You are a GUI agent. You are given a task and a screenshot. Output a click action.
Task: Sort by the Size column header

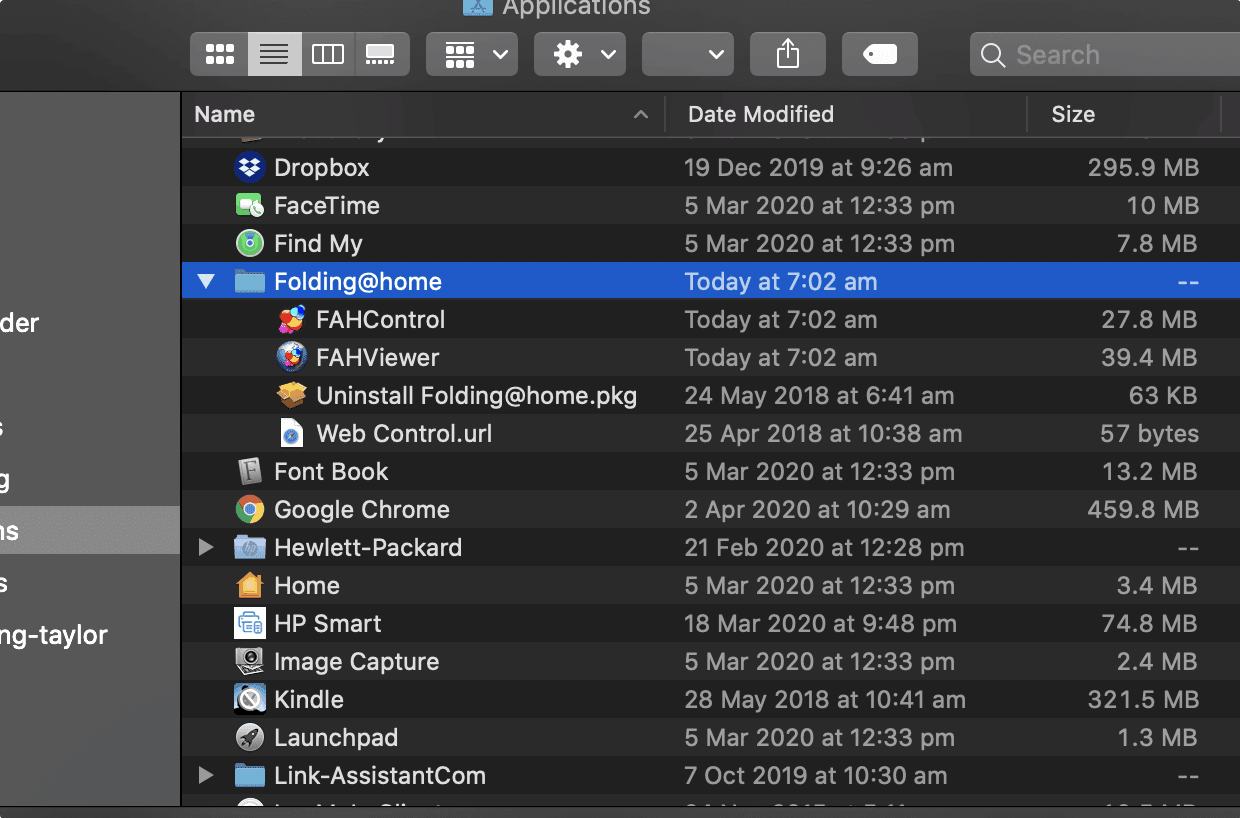(1124, 114)
